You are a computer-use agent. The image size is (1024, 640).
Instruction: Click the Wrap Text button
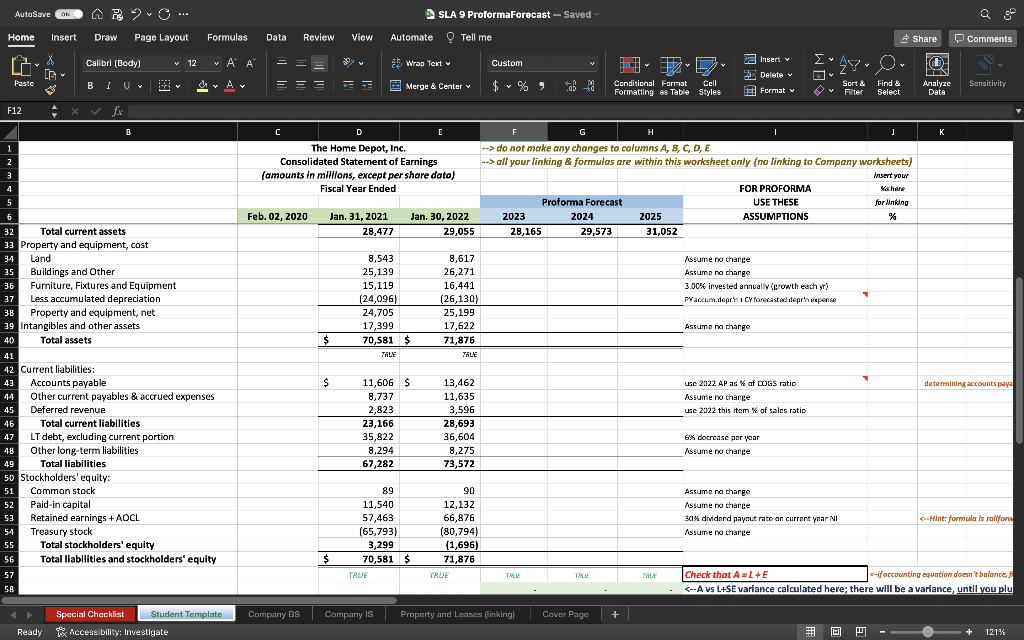[421, 63]
